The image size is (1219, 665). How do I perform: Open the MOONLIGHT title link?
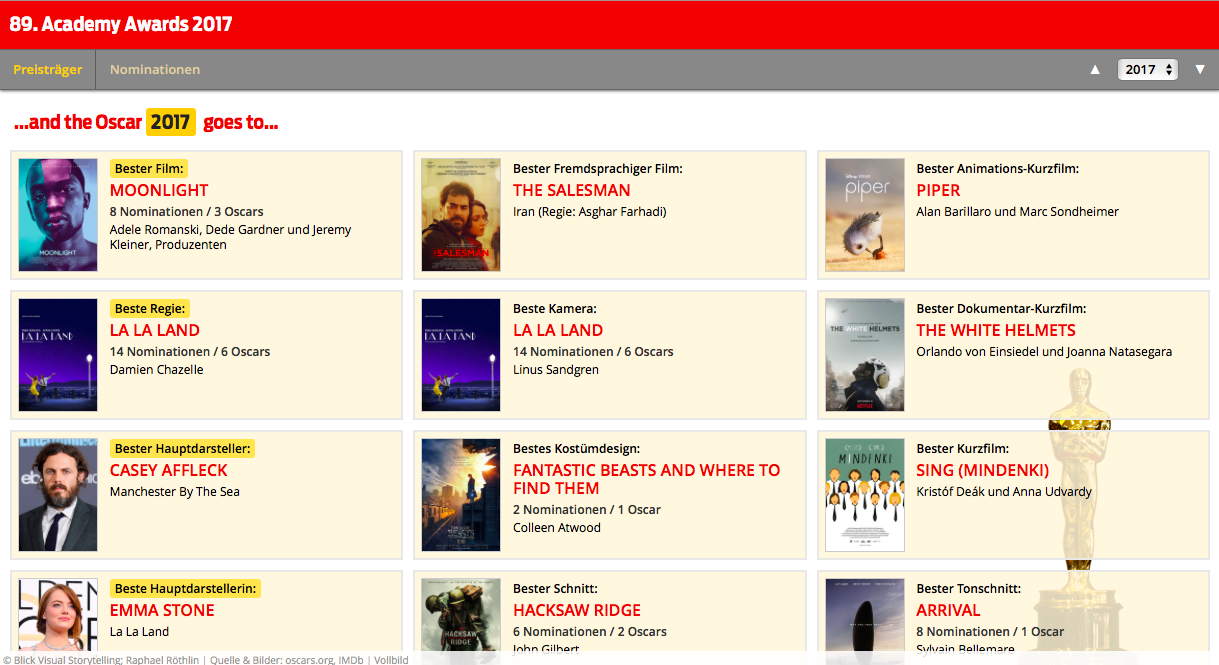pyautogui.click(x=159, y=190)
